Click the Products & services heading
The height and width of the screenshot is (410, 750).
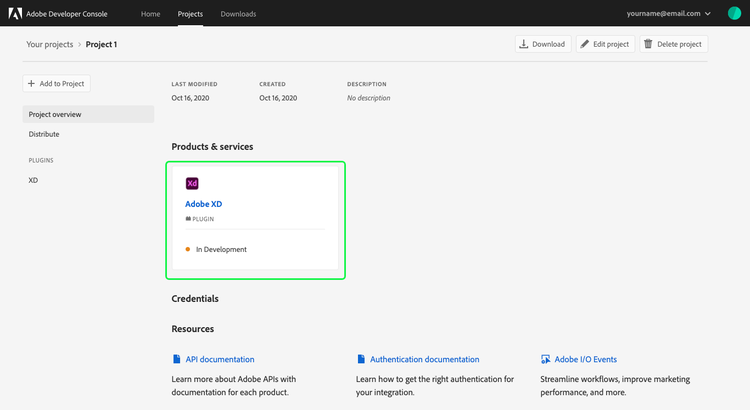click(212, 146)
